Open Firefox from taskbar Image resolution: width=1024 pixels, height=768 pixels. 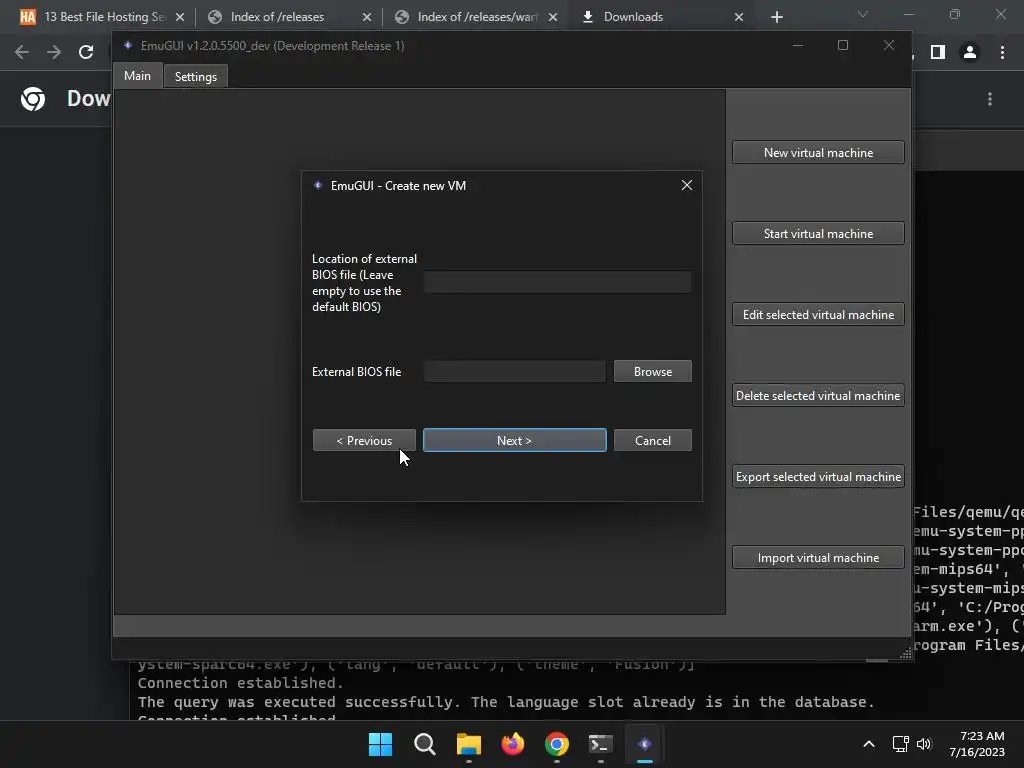point(513,744)
